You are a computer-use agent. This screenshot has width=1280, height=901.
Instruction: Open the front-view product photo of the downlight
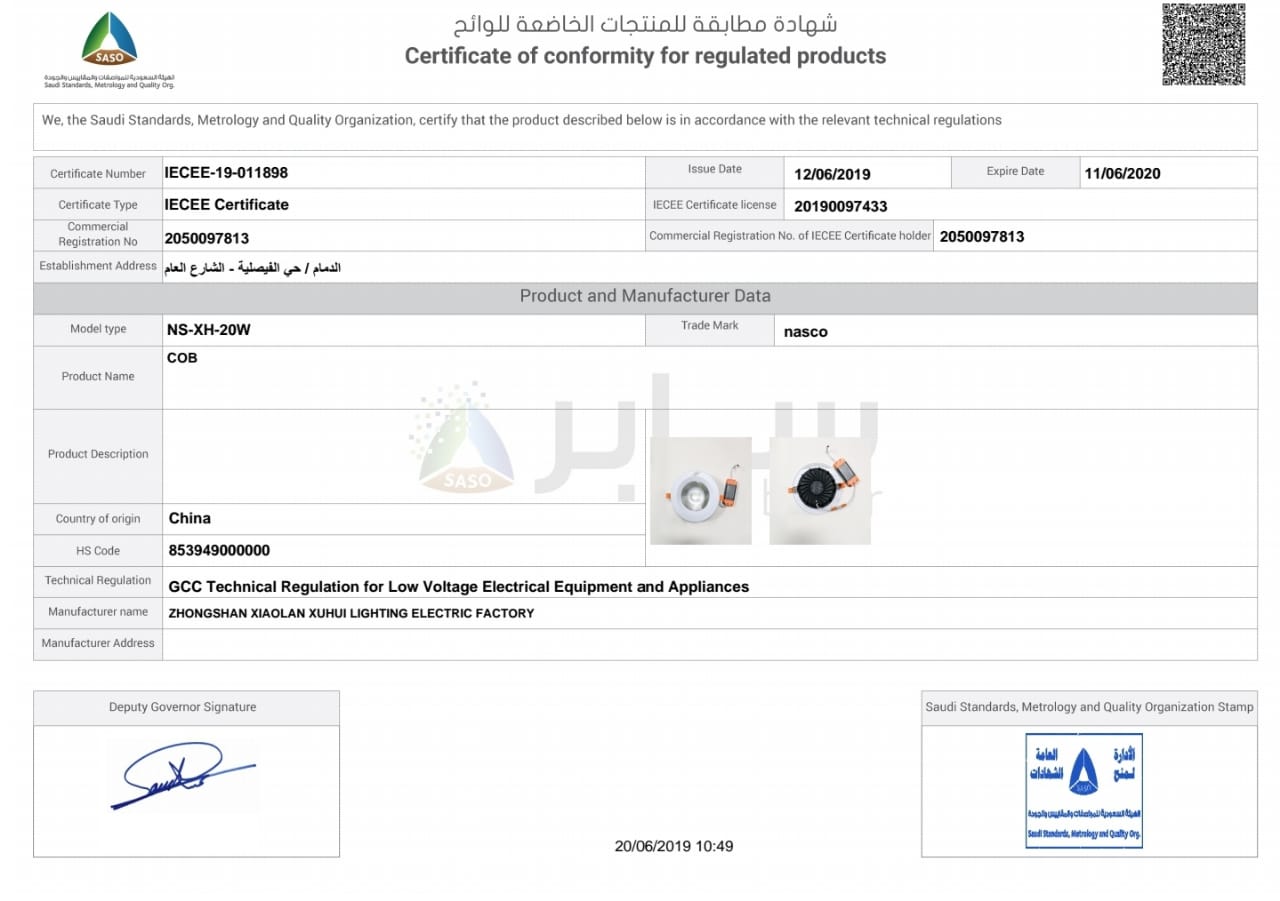(700, 491)
